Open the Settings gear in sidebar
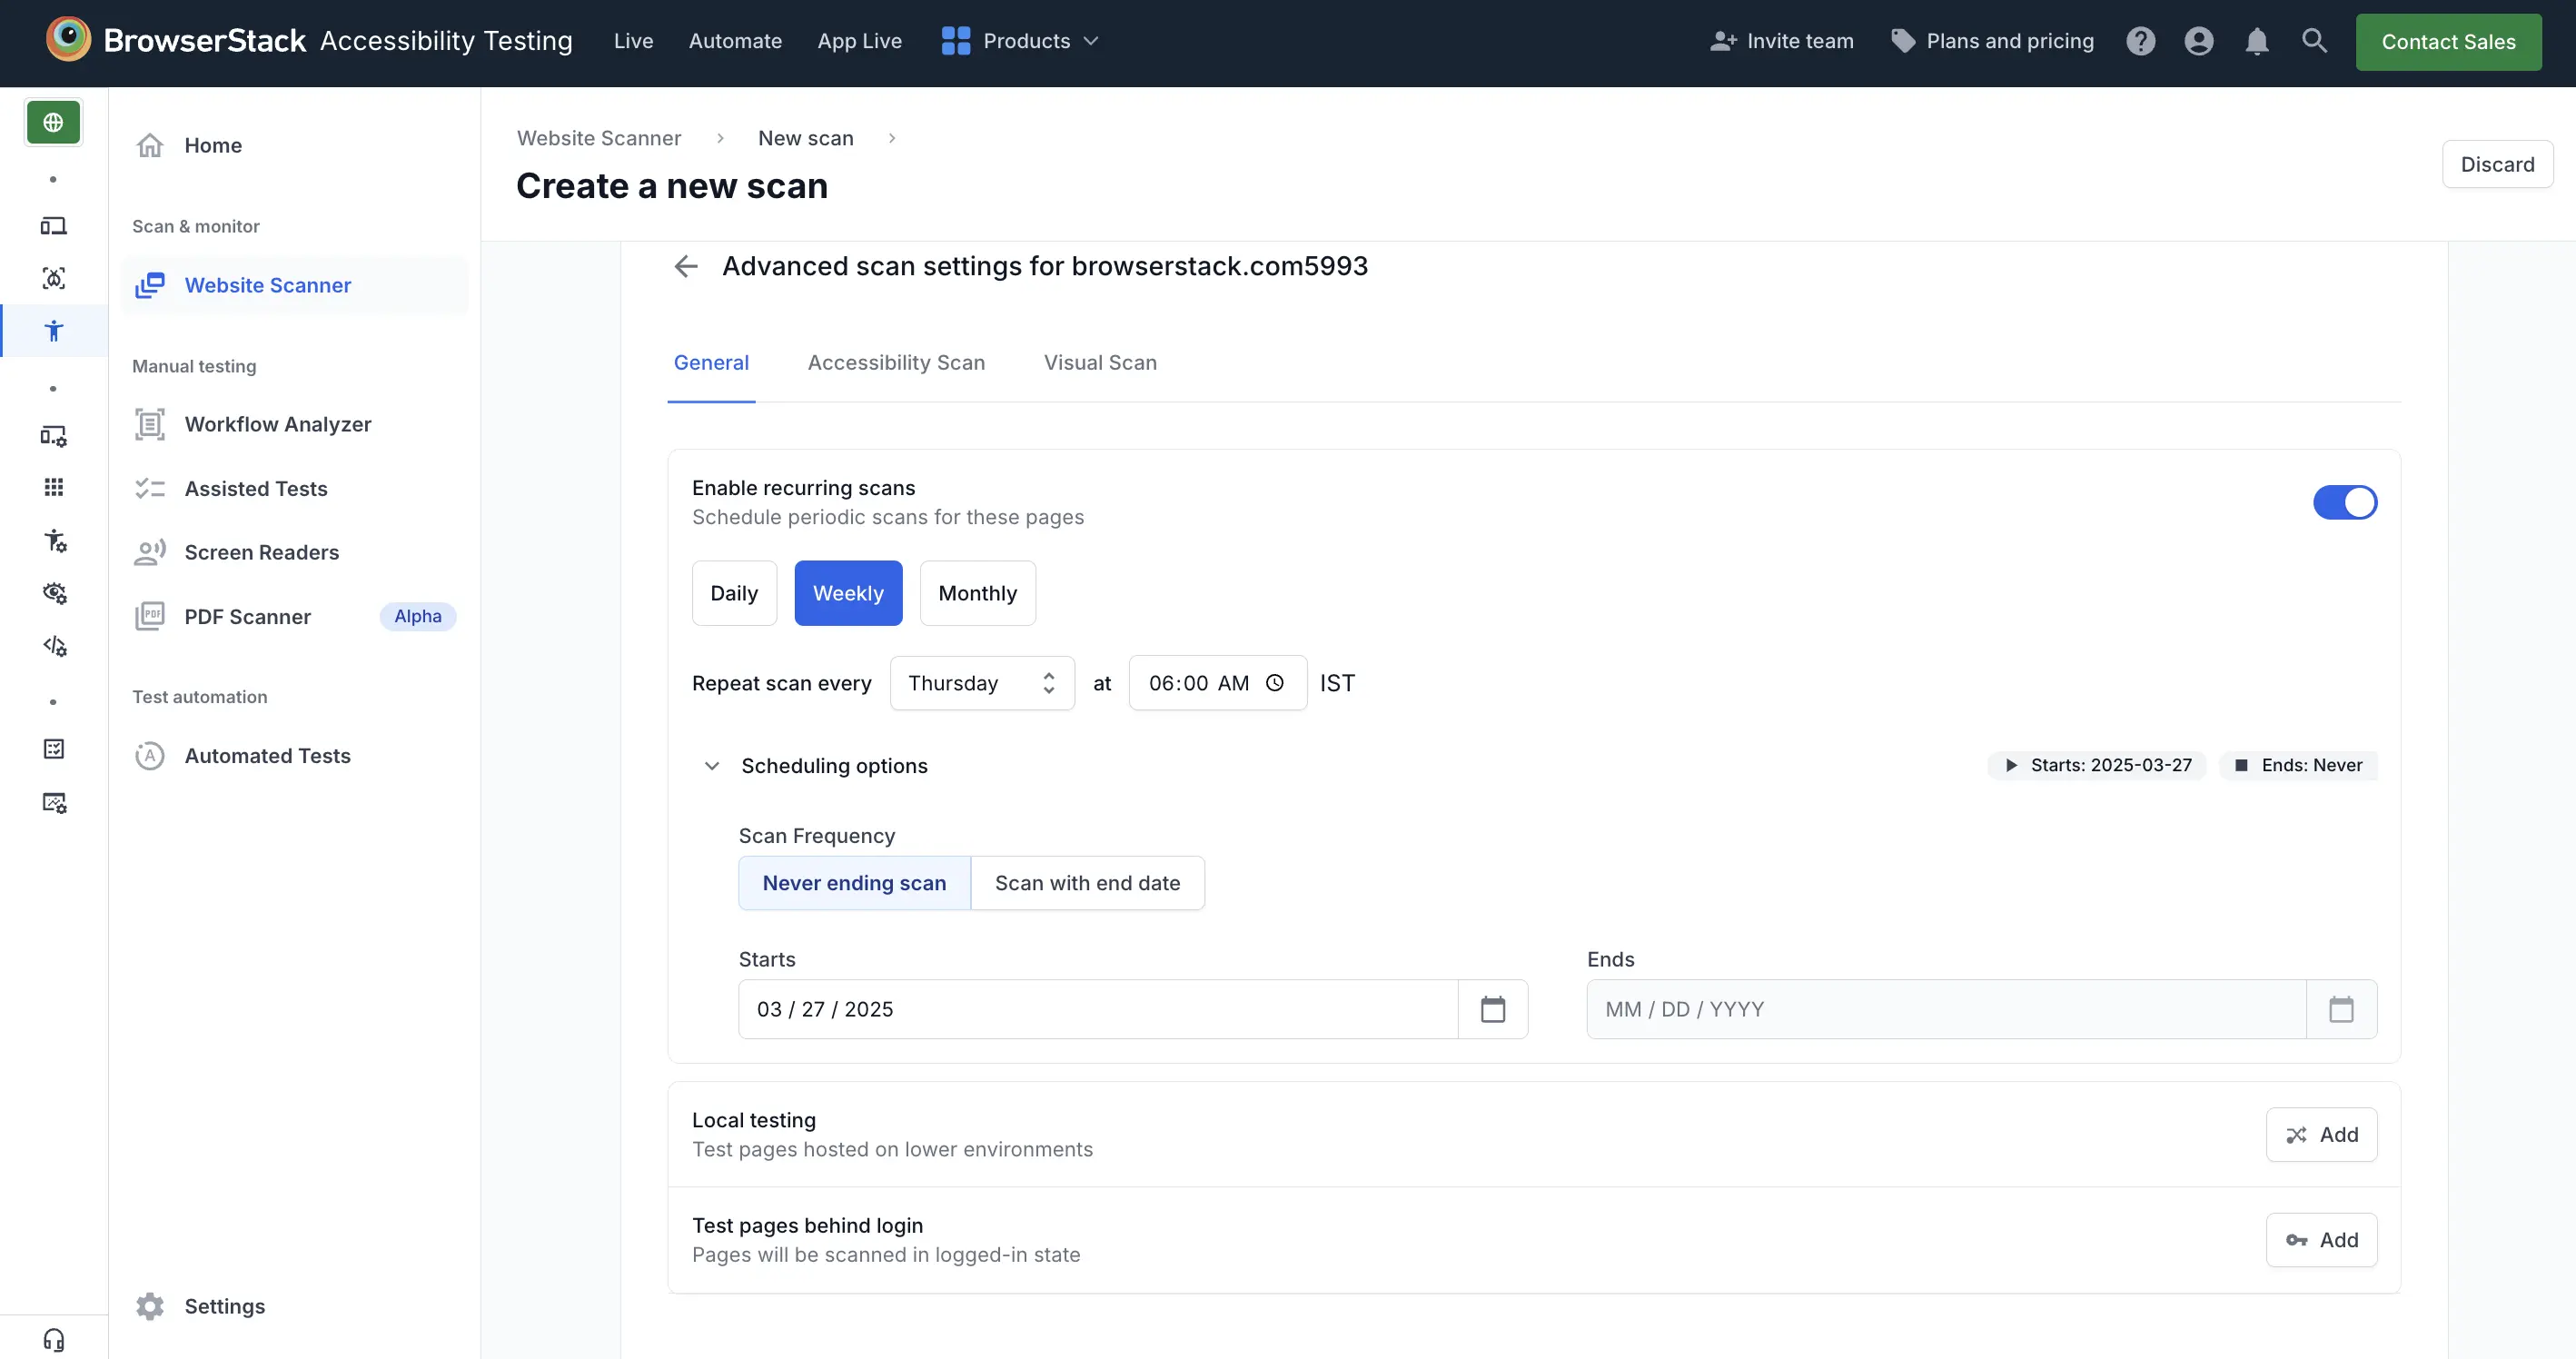This screenshot has height=1359, width=2576. tap(150, 1306)
